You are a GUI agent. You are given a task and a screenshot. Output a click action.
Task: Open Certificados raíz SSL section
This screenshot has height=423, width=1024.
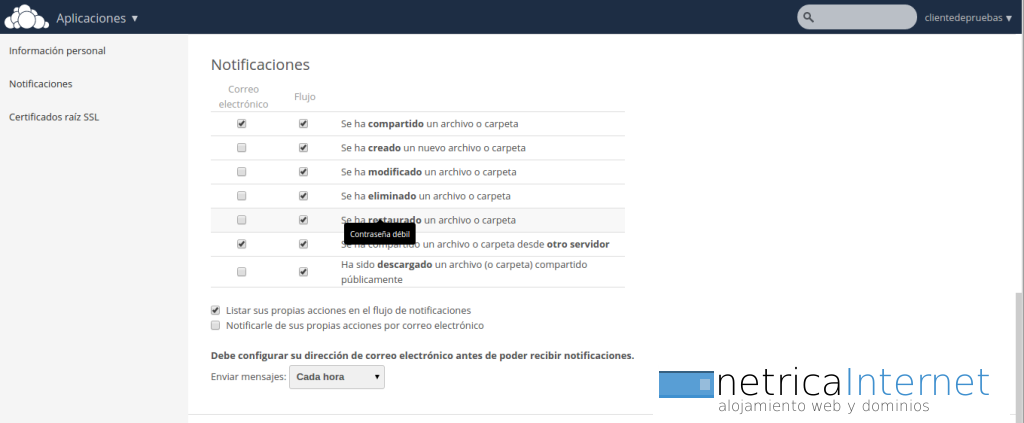(x=54, y=117)
